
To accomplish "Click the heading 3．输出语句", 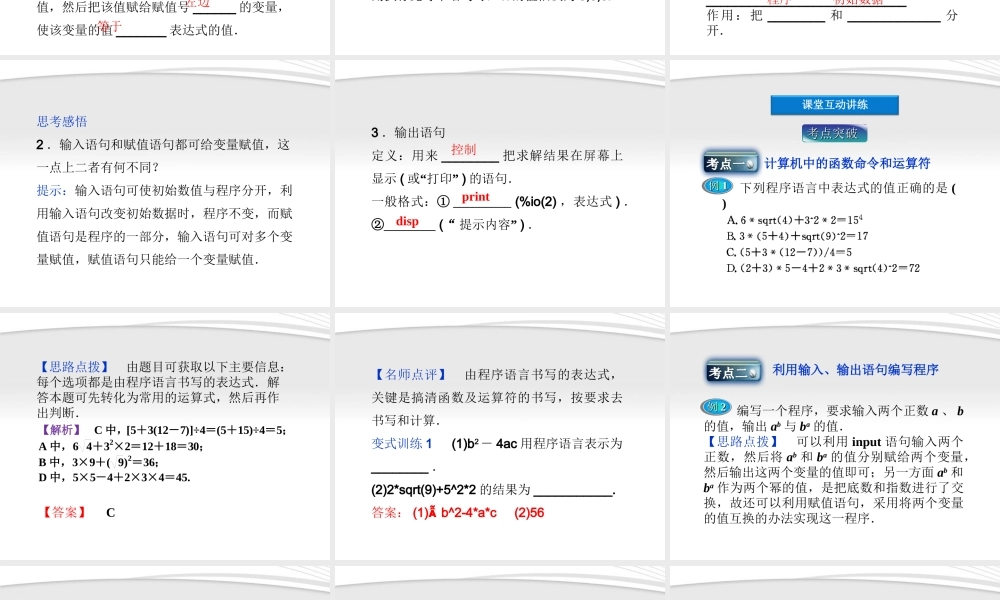I will [x=408, y=132].
